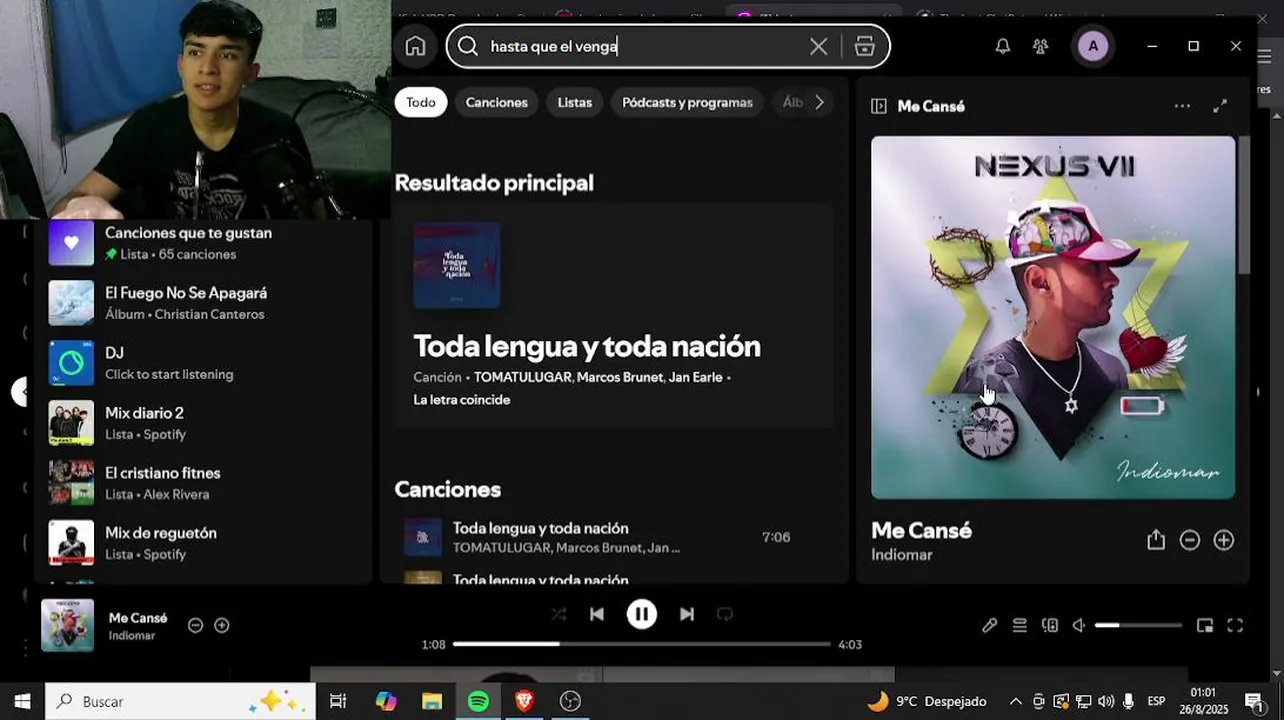Open 'El Fuego No Se Apagará' album in library

205,303
